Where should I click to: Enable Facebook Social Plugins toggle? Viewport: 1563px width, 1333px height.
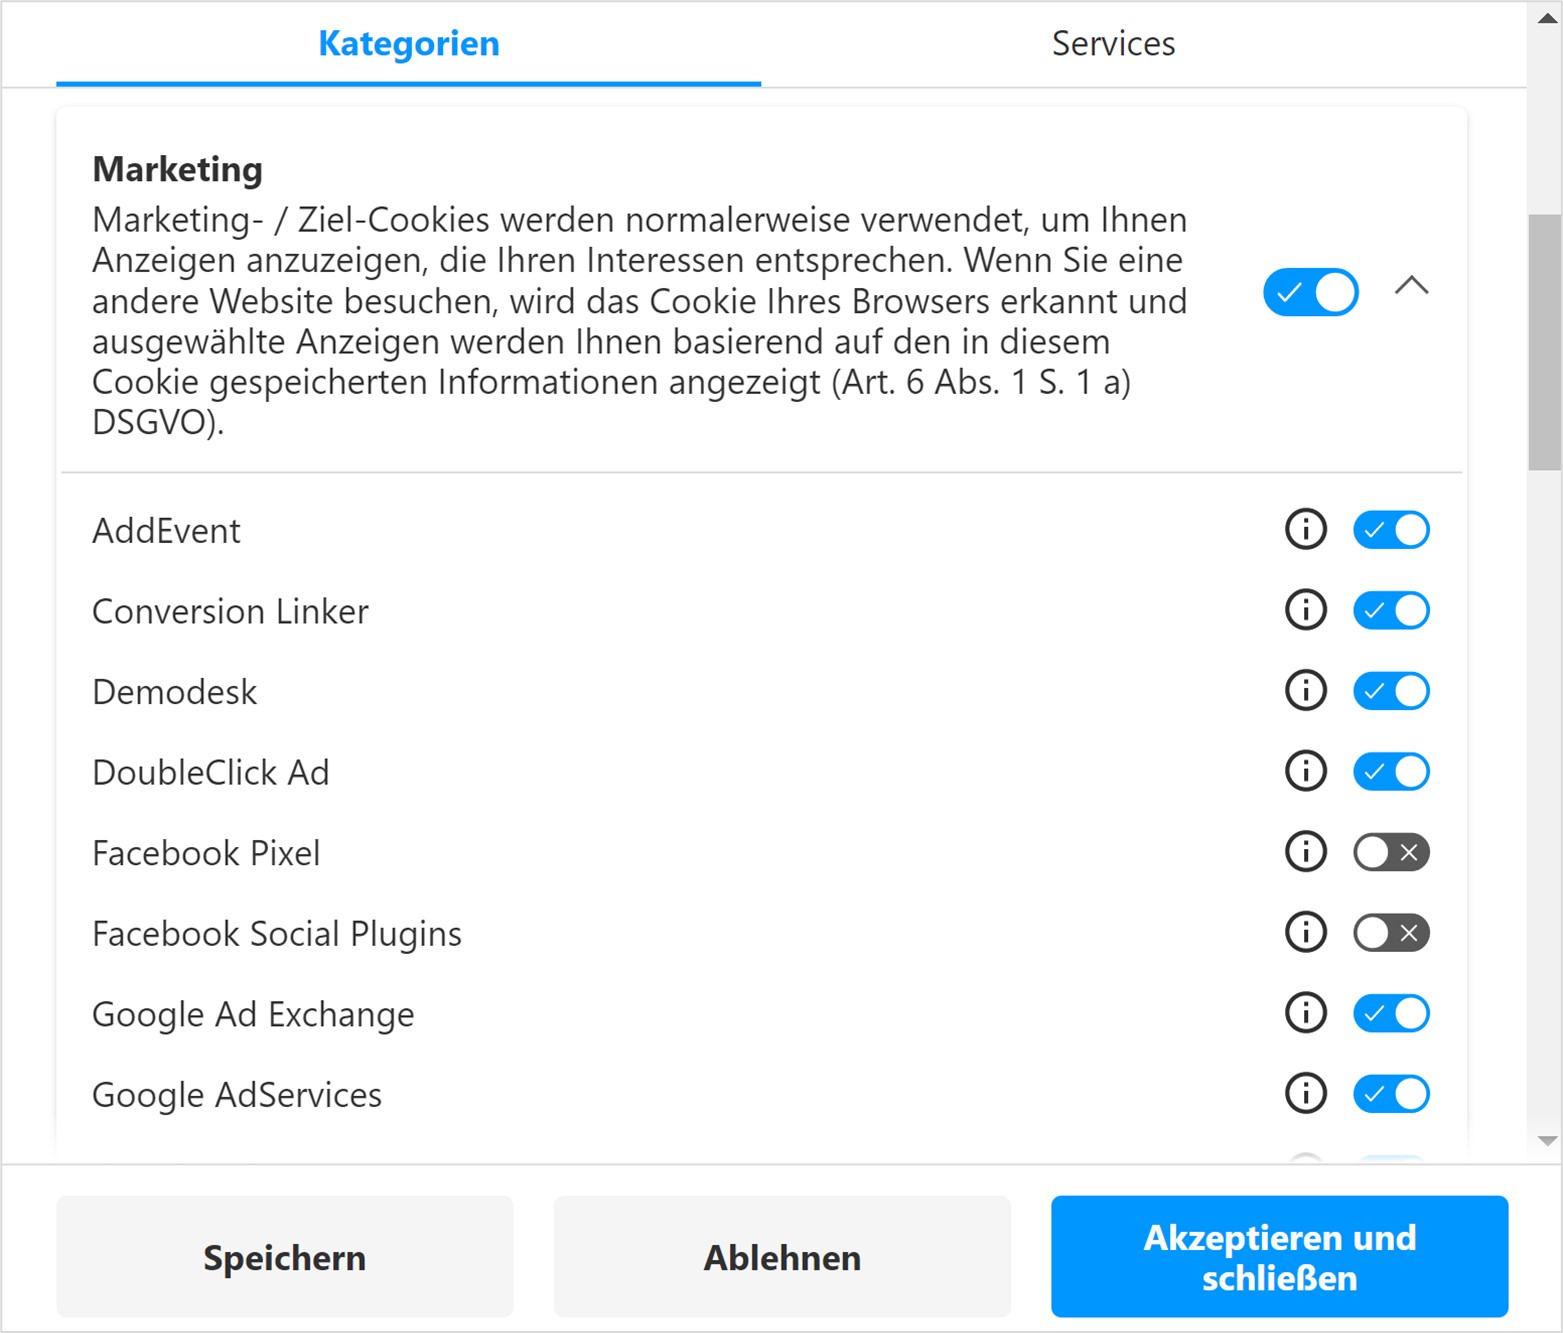tap(1391, 933)
